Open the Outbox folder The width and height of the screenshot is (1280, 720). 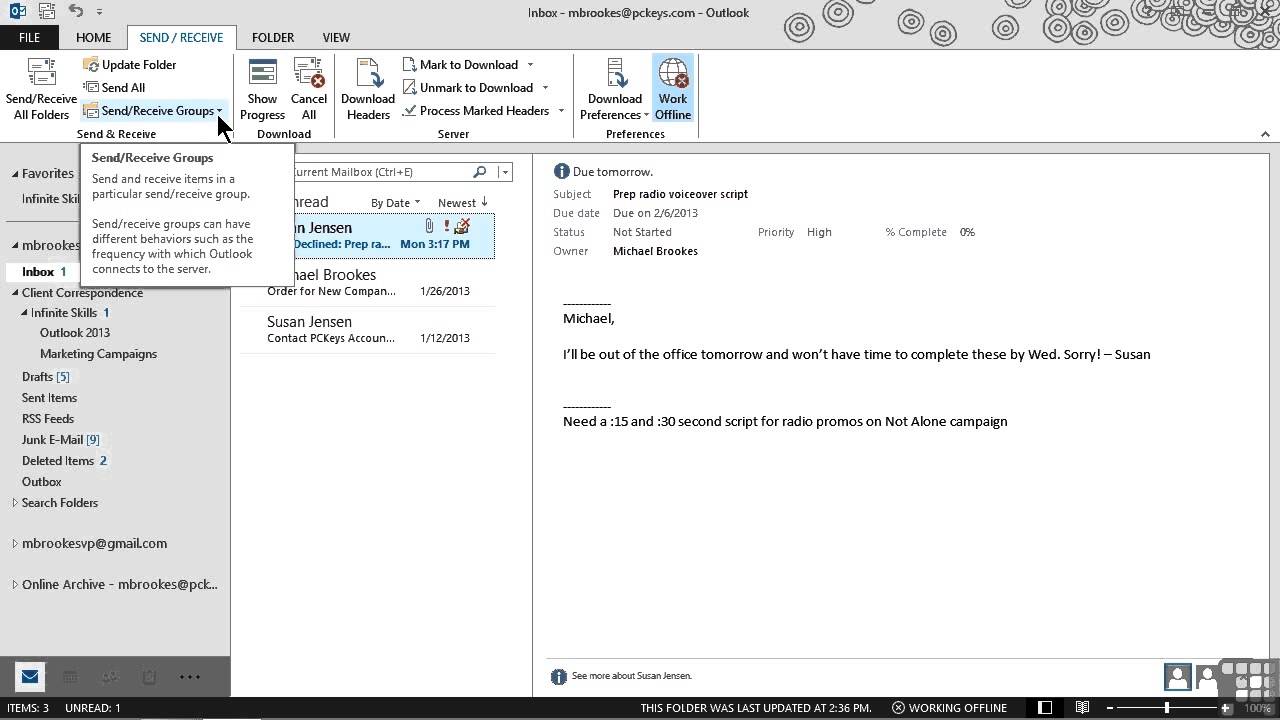pyautogui.click(x=42, y=481)
